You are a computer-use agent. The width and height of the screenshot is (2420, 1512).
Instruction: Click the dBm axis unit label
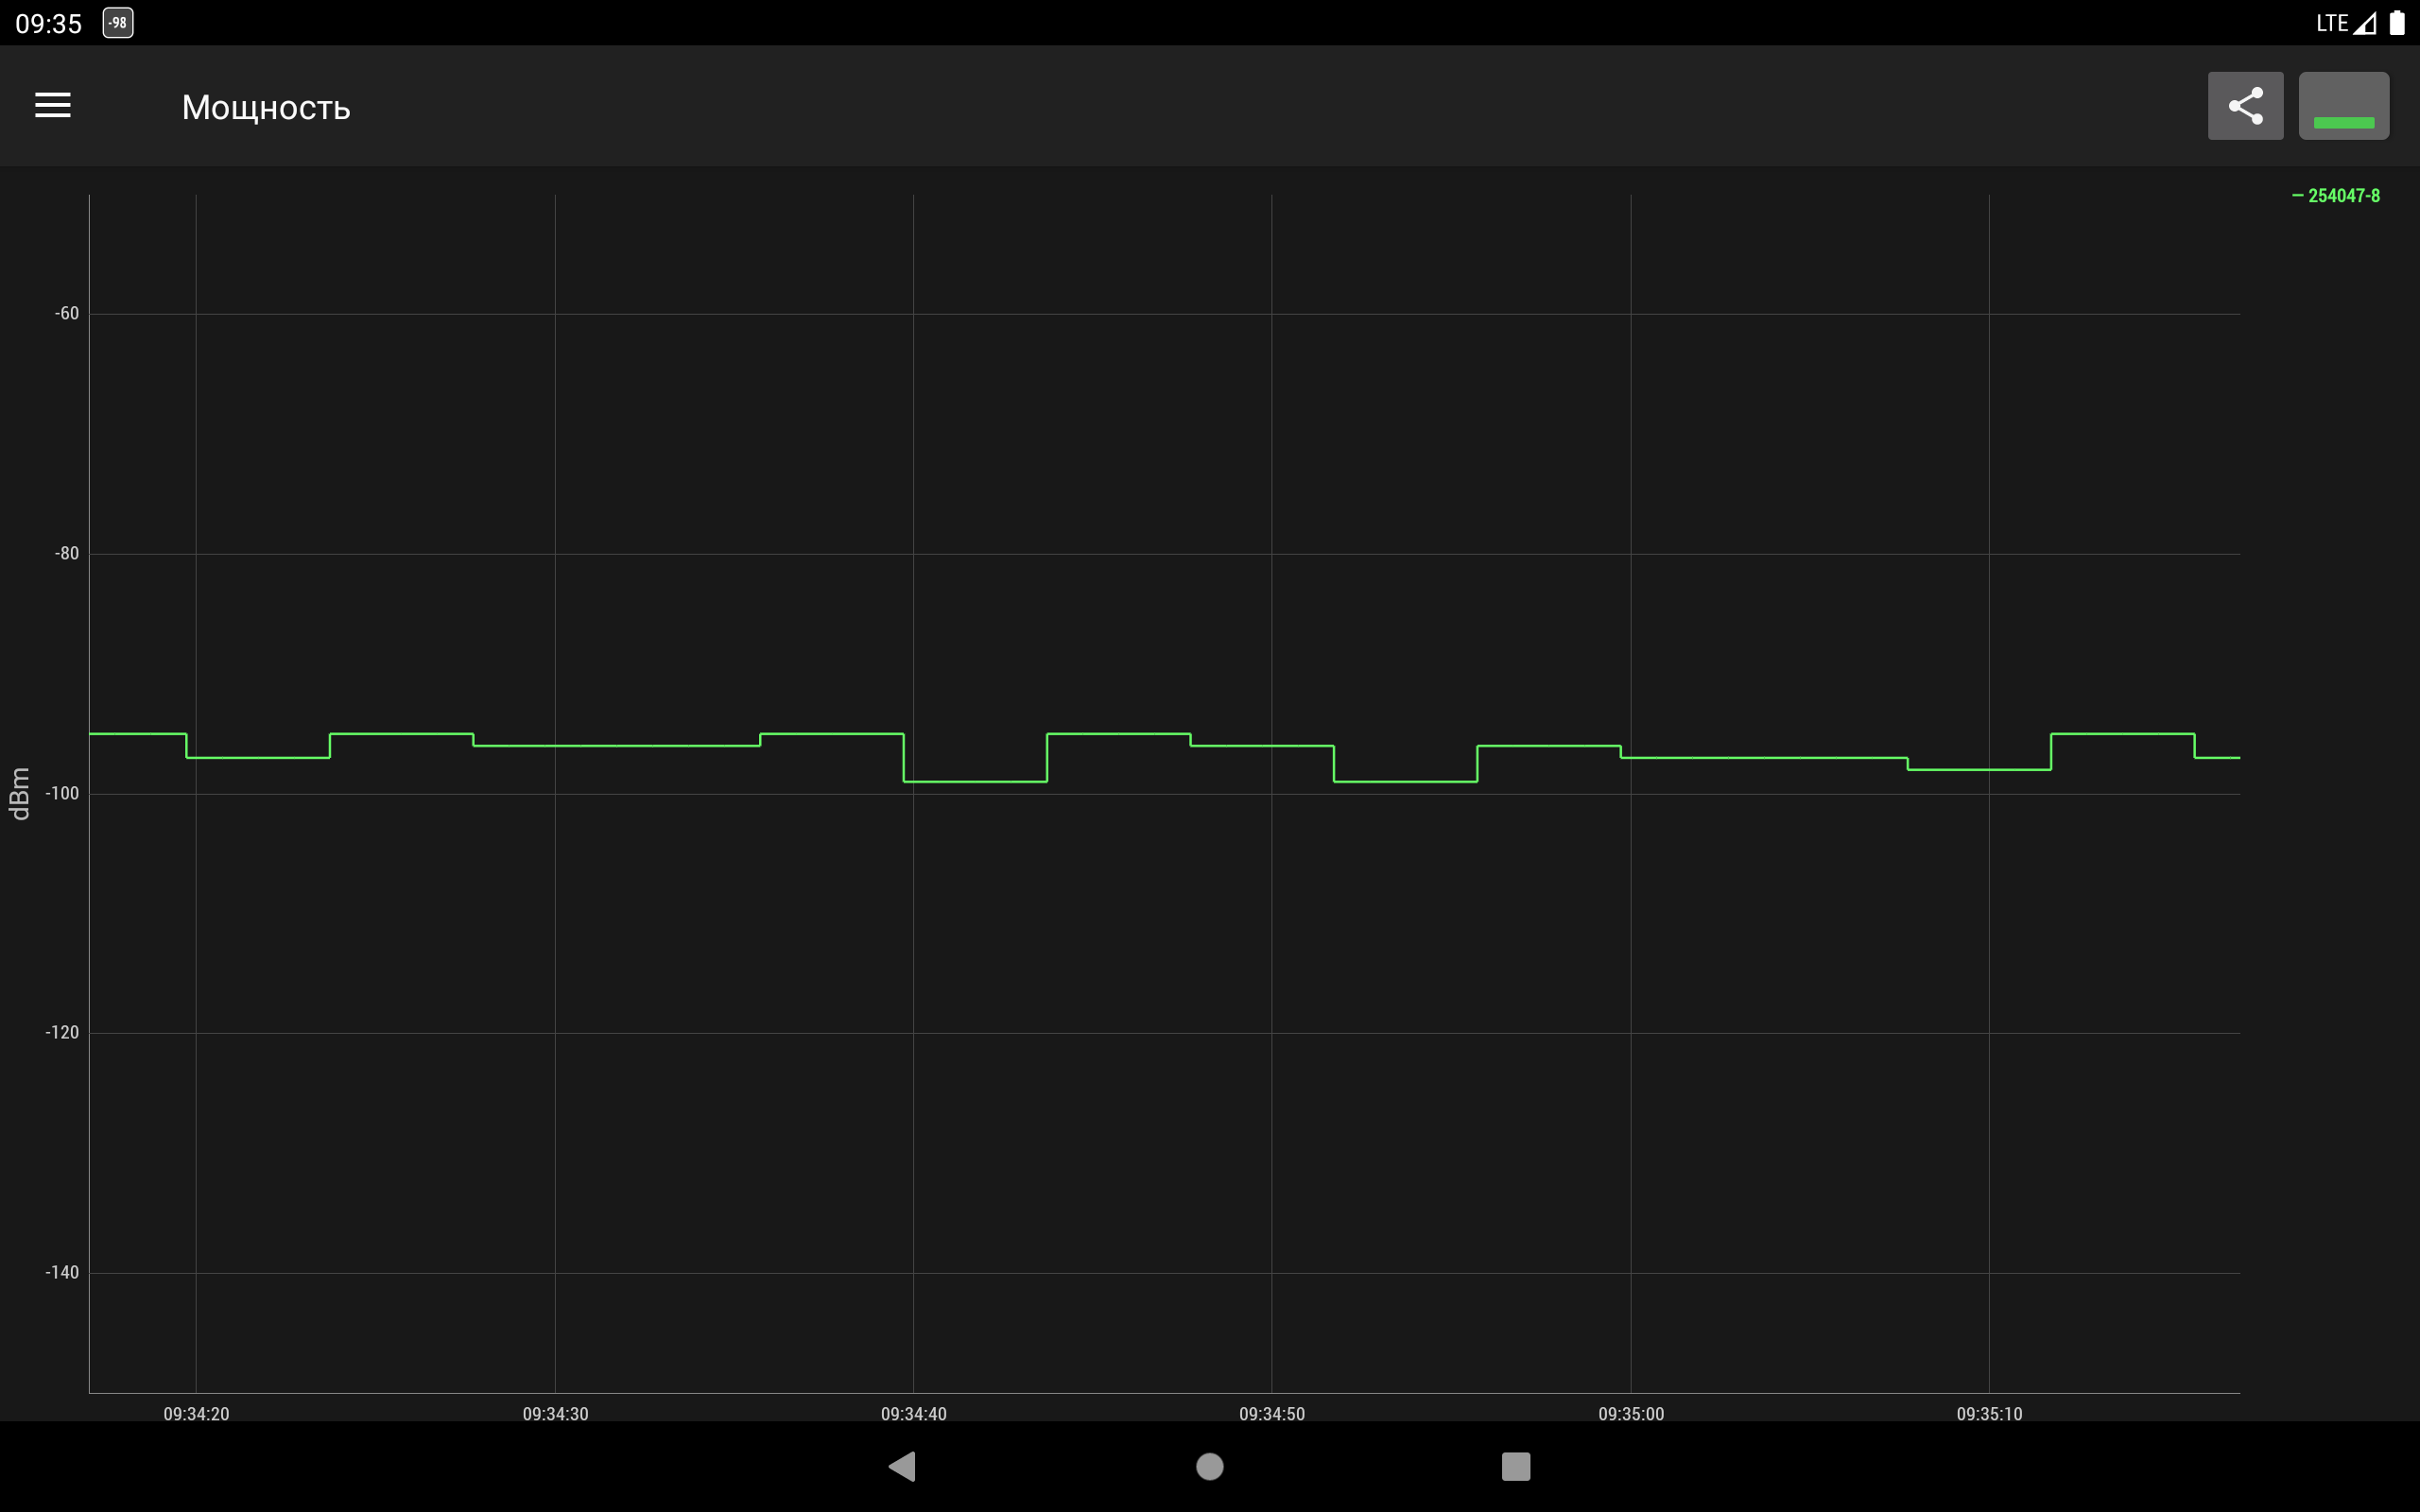[19, 794]
